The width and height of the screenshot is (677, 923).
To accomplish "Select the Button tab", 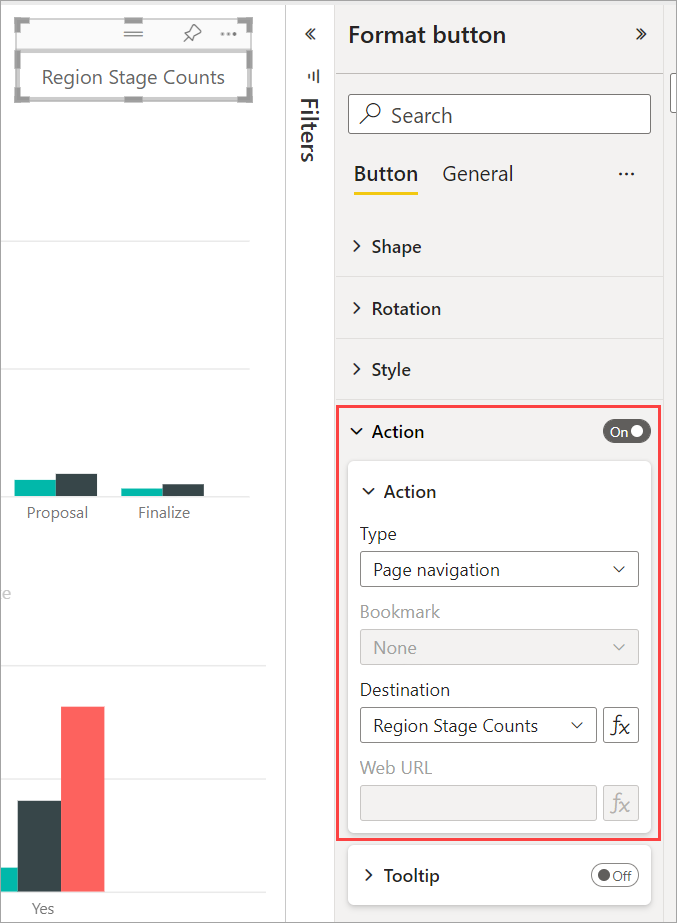I will pyautogui.click(x=385, y=173).
